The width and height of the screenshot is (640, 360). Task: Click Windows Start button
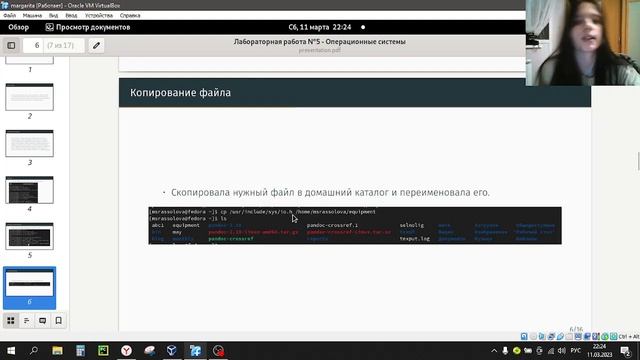coord(11,351)
